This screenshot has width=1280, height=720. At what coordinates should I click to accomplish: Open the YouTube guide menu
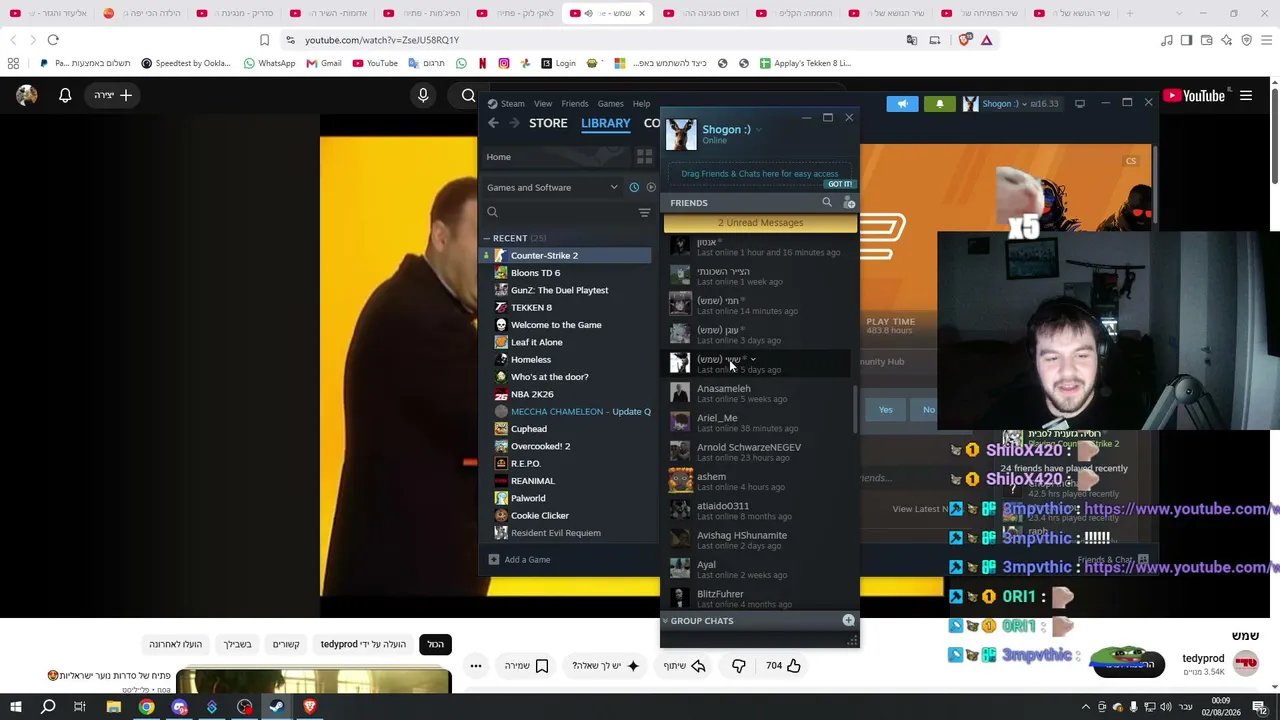pos(1246,95)
